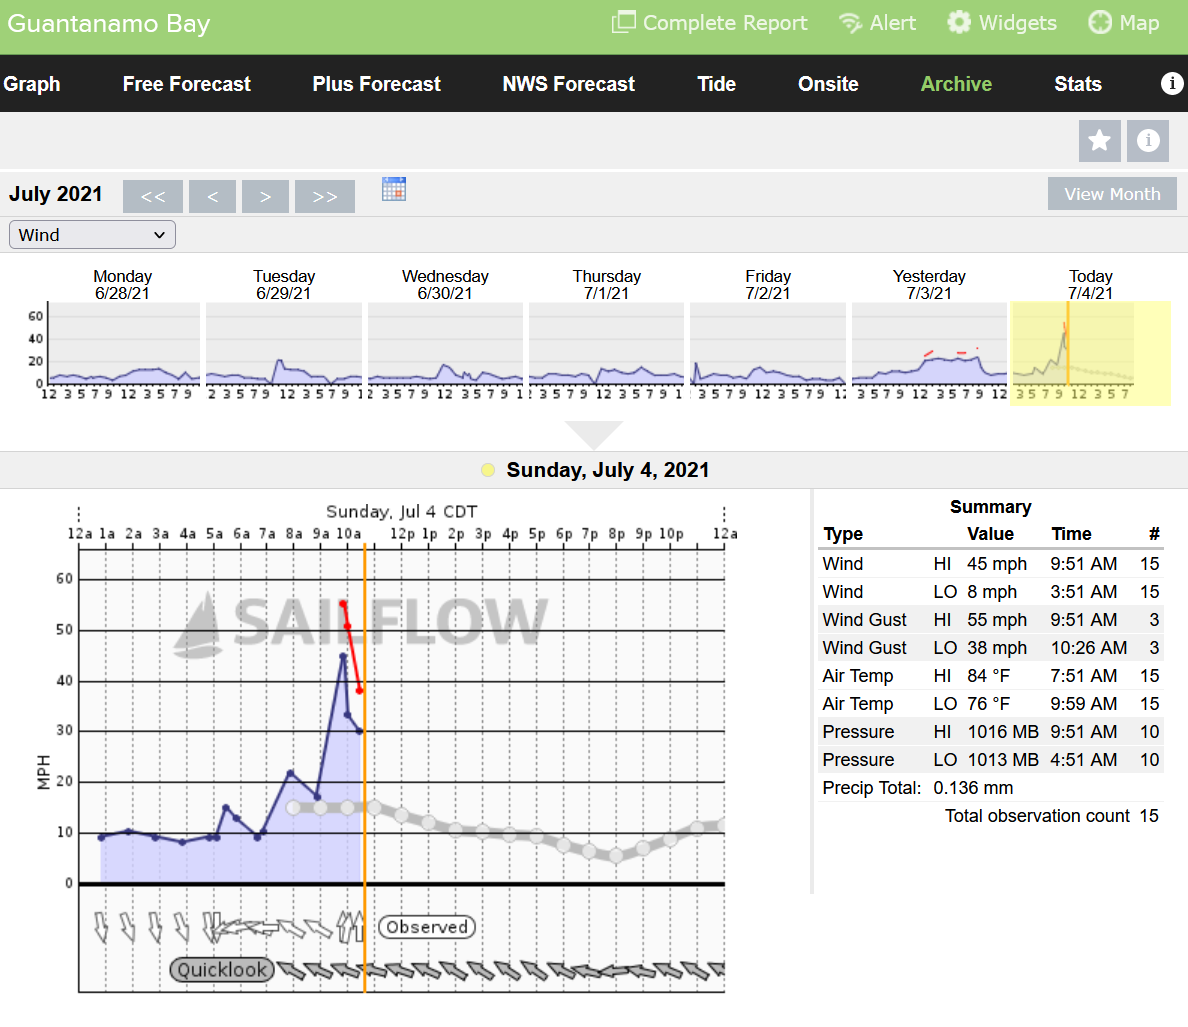Select Today 7/4/21 highlighted graph
1188x1027 pixels.
[1091, 353]
